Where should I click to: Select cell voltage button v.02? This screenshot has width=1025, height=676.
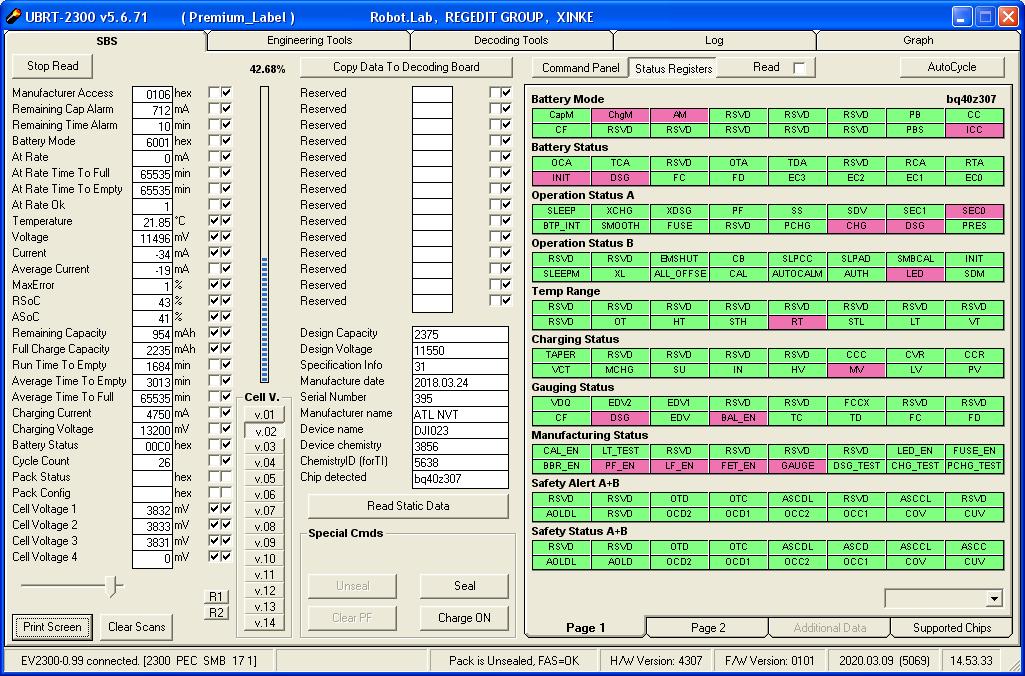(265, 431)
